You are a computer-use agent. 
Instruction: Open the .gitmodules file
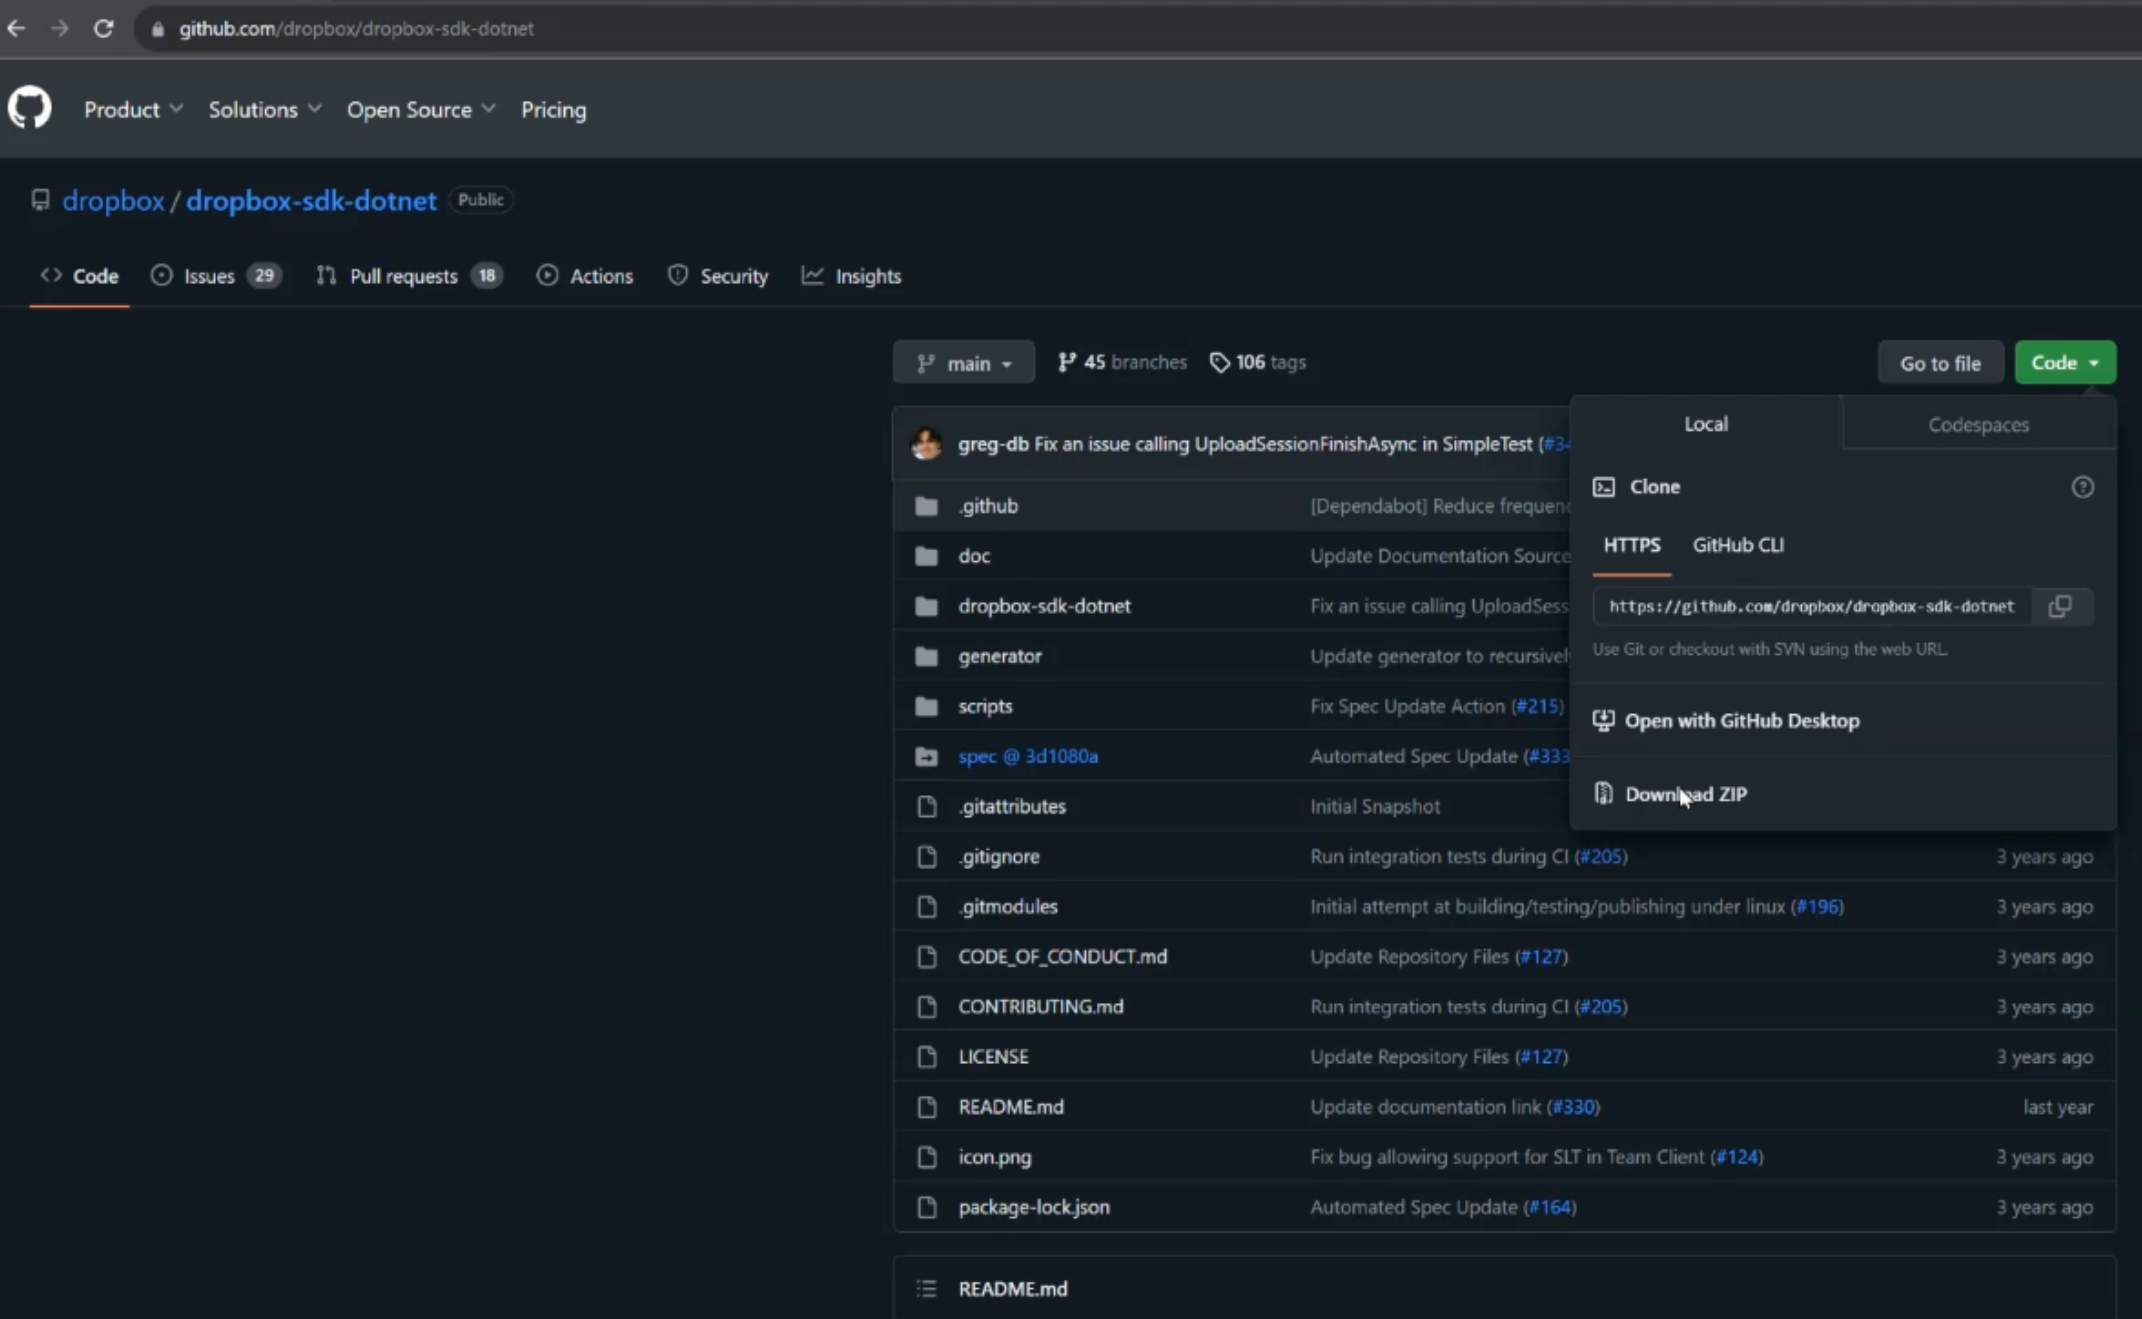[1008, 906]
